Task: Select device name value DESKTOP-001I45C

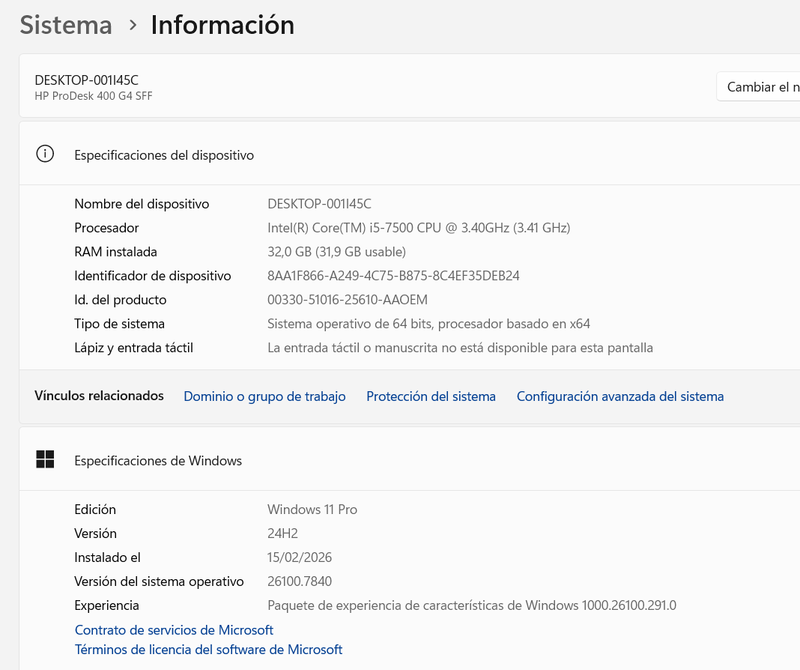Action: tap(319, 204)
